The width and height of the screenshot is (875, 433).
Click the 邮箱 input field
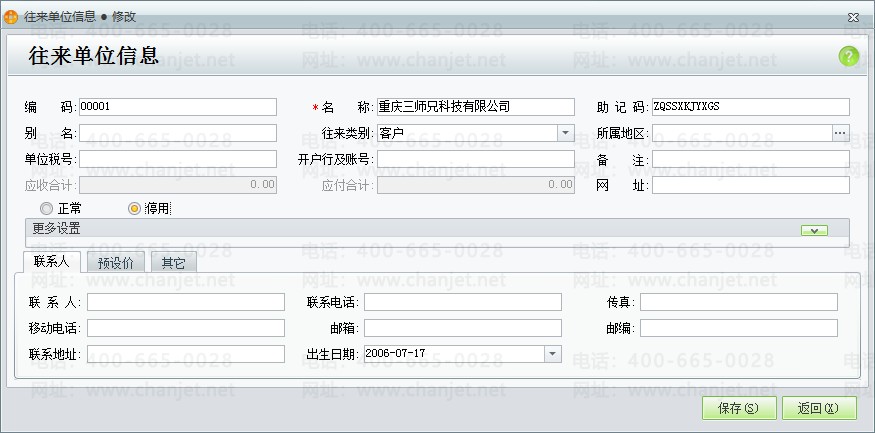pos(463,328)
